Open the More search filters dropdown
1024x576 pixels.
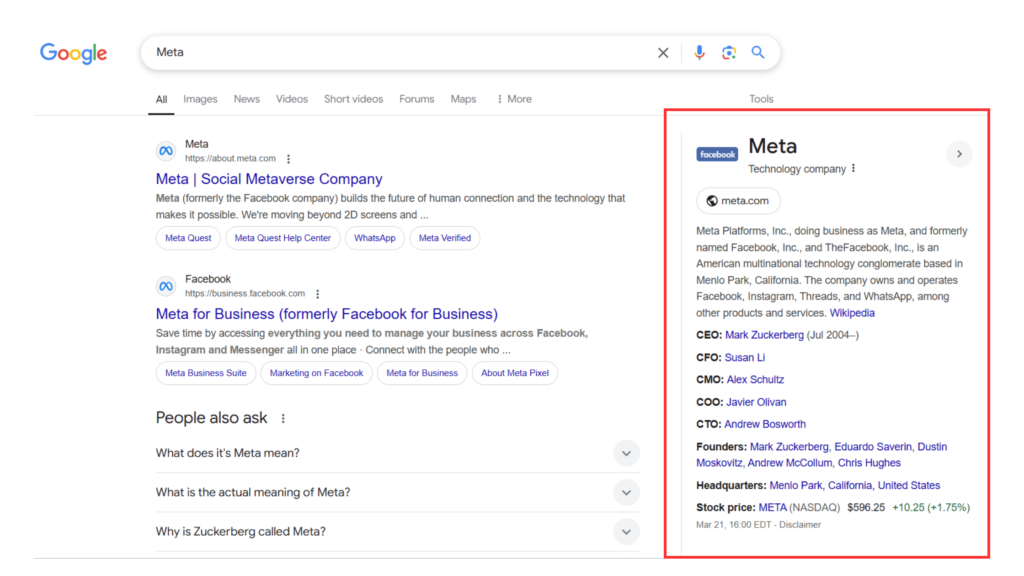(514, 99)
